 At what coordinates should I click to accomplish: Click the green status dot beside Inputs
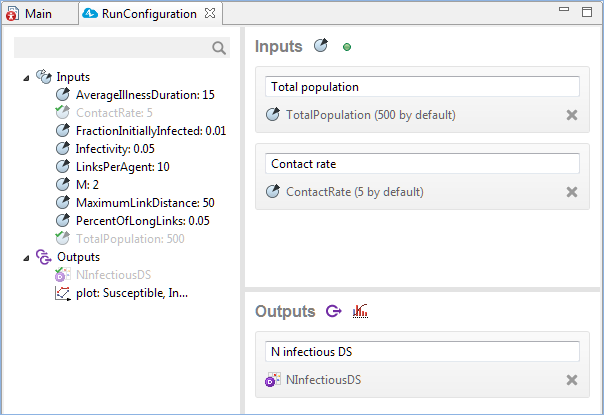coord(347,47)
